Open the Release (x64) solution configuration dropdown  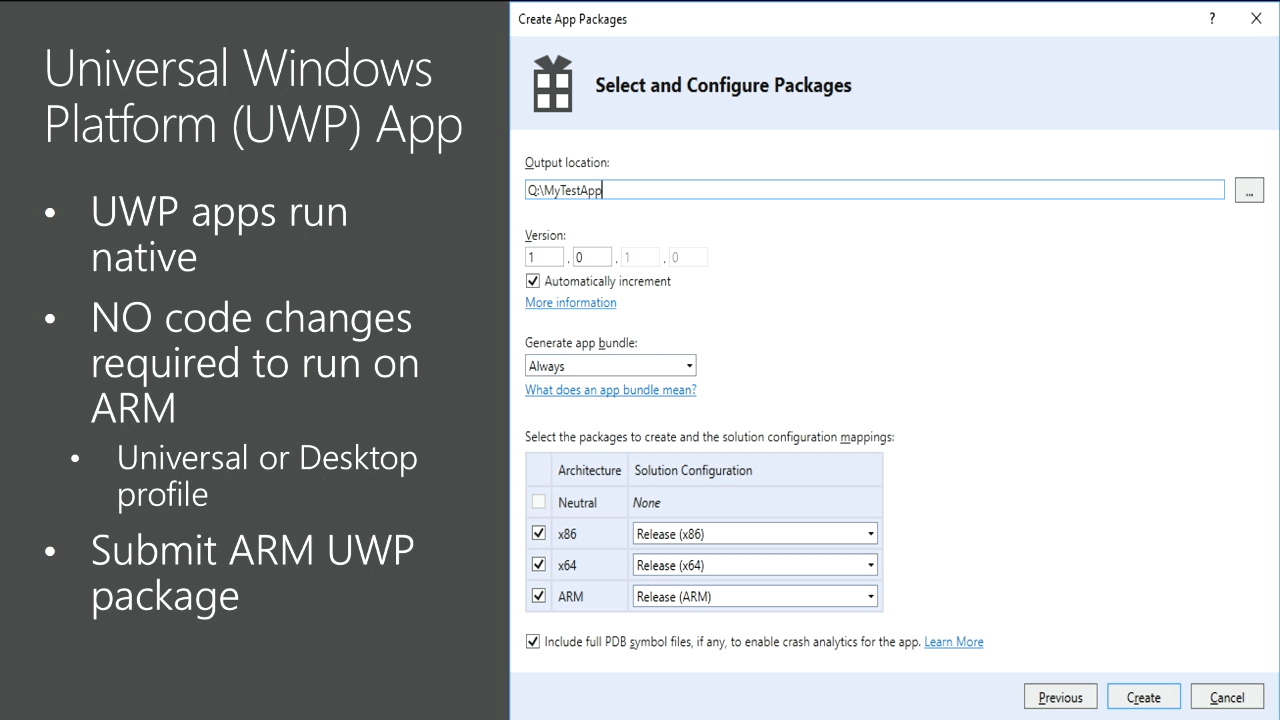click(x=869, y=564)
